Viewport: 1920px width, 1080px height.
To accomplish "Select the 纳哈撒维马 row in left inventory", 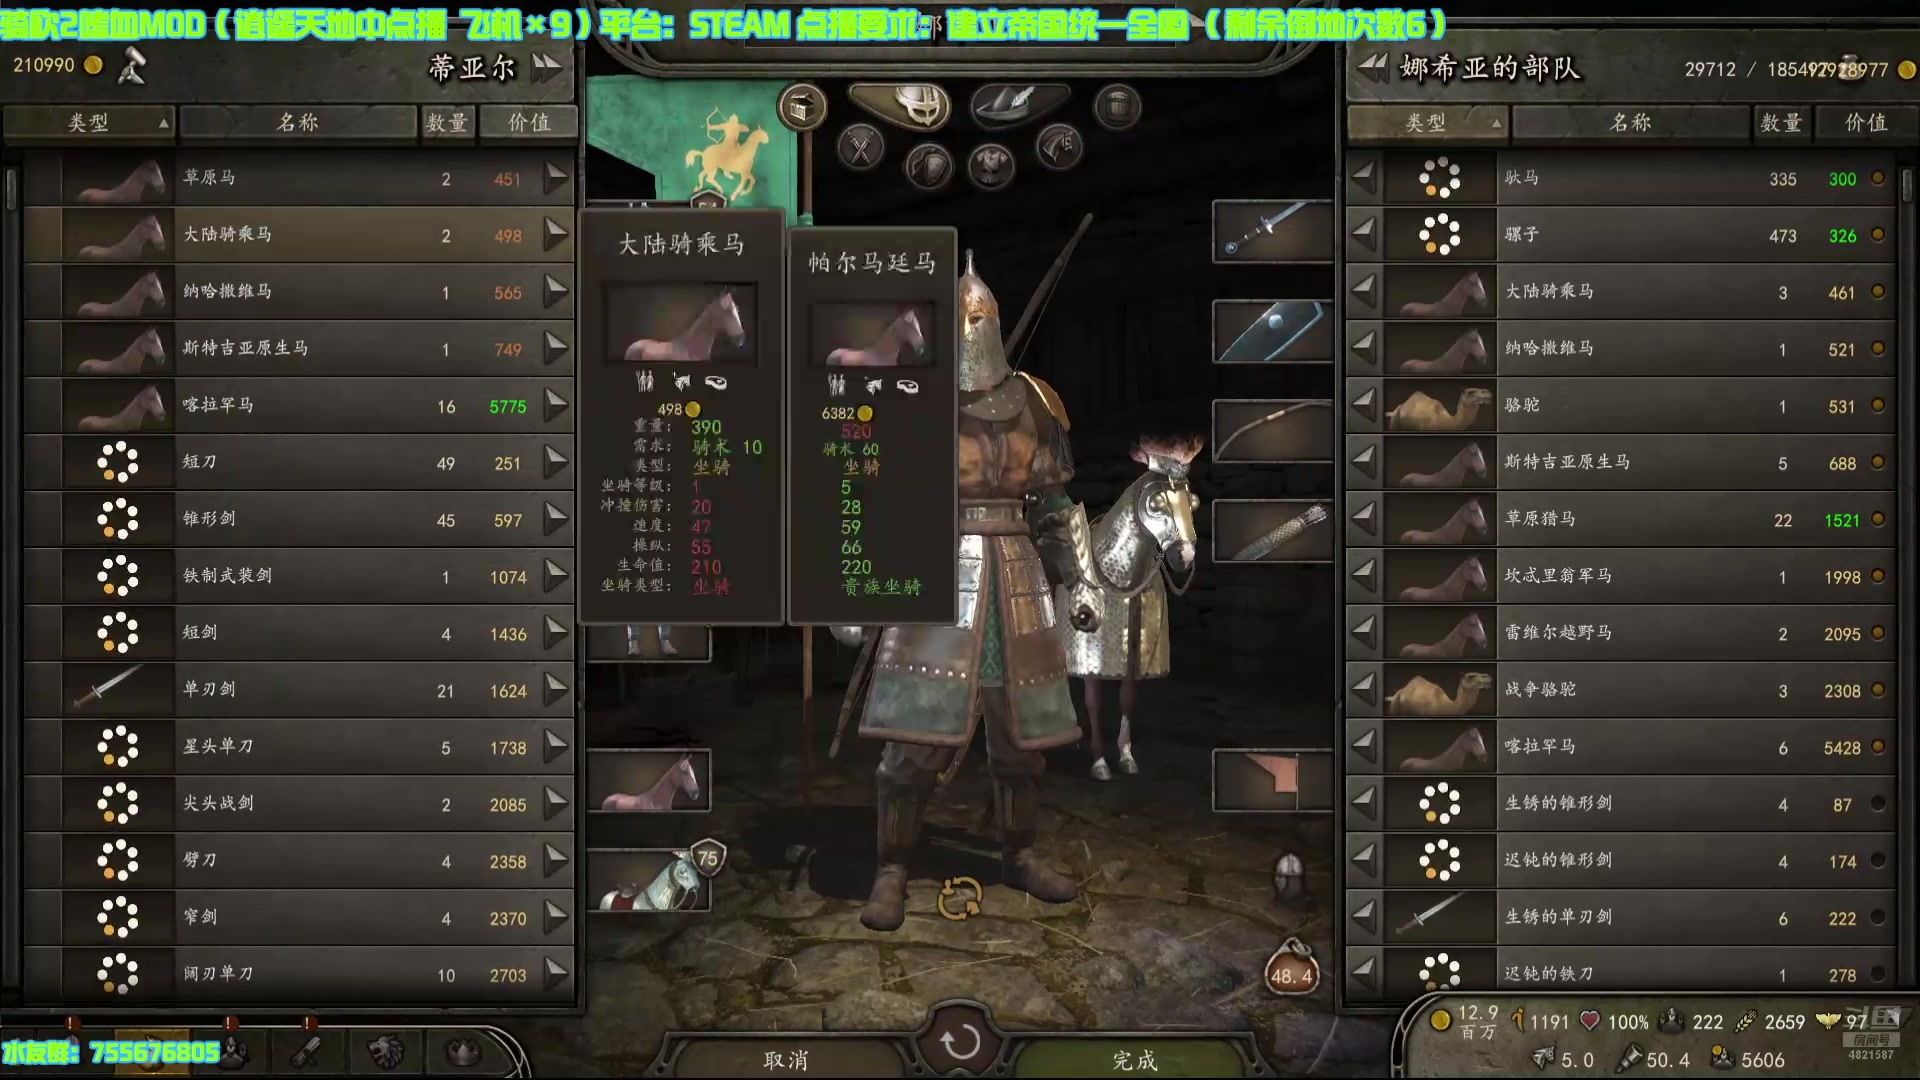I will pos(299,292).
